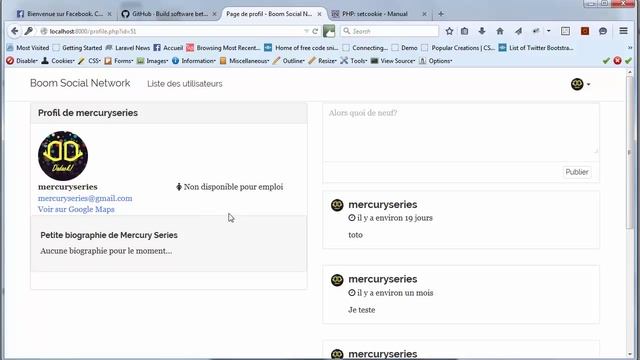
Task: Click the paper plane send icon in toolbar
Action: 518,31
